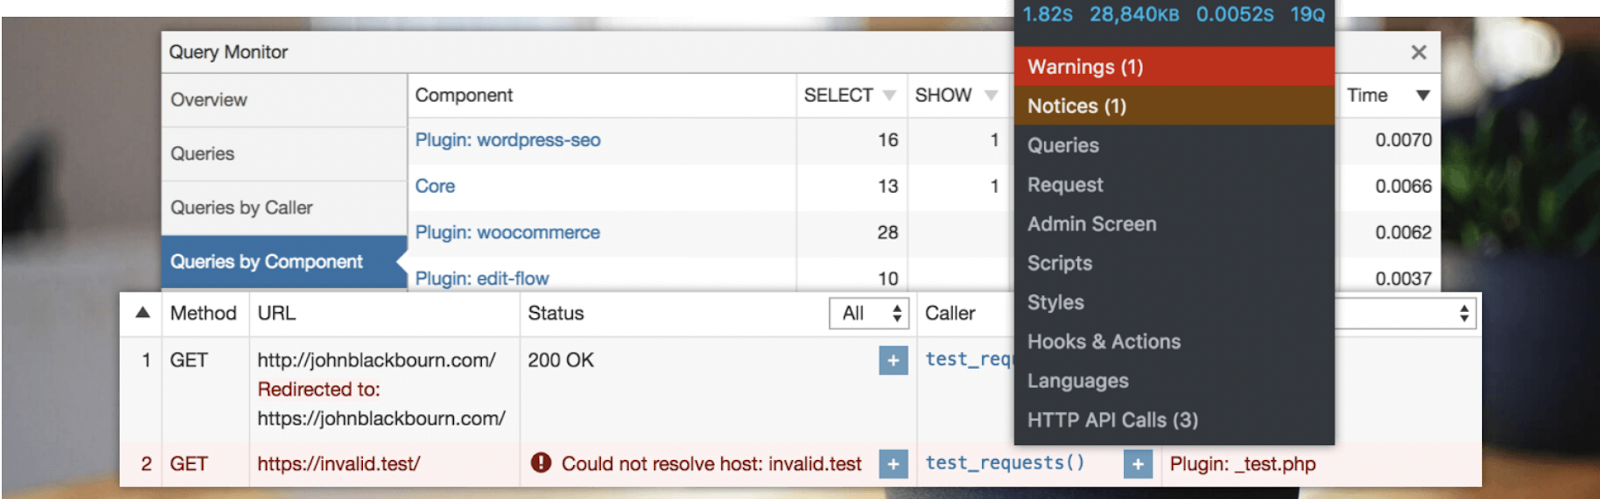The image size is (1600, 499).
Task: Click the Plugin: wordpress-seo link
Action: point(508,140)
